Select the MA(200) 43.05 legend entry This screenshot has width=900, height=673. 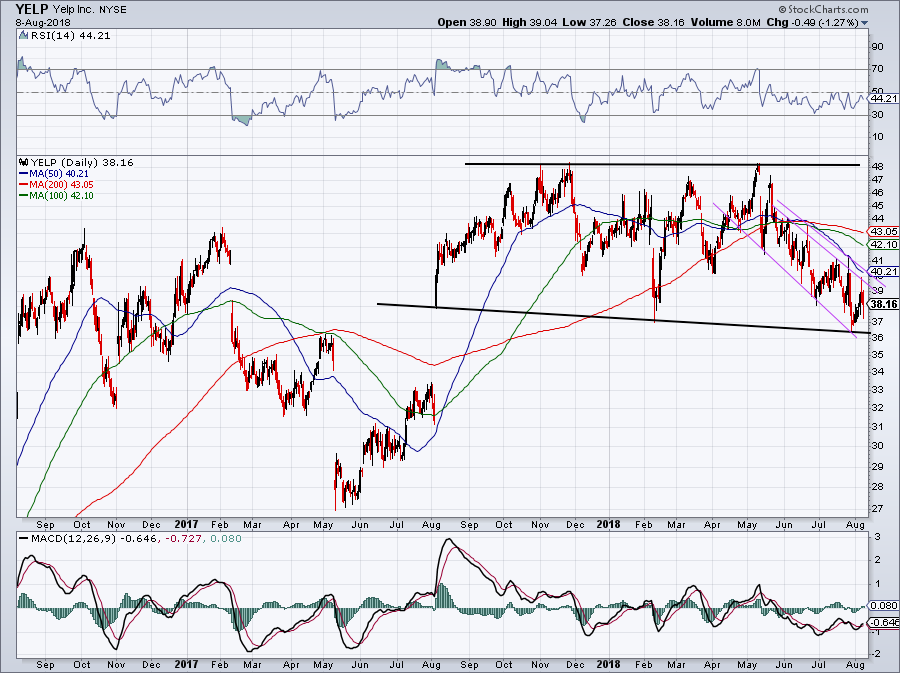point(56,184)
